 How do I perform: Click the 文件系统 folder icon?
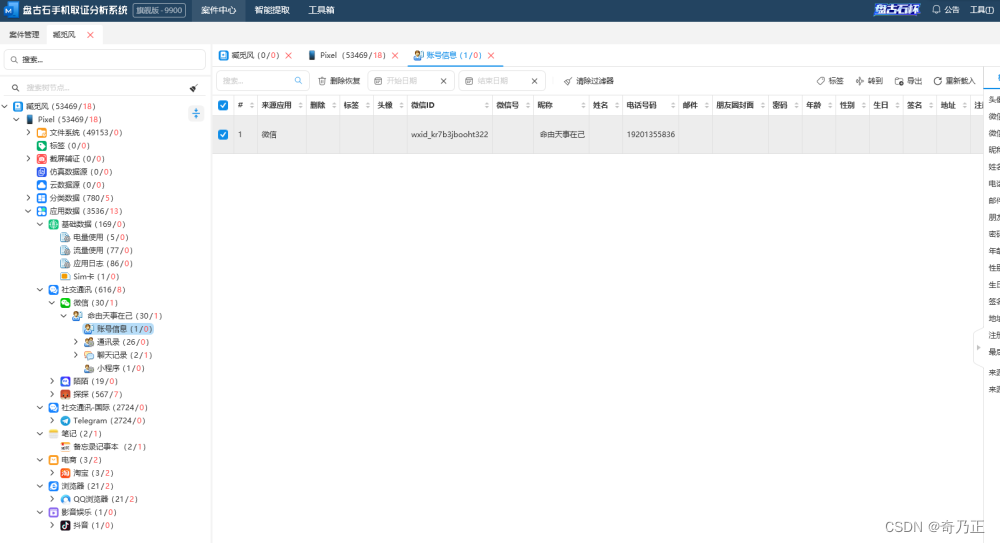point(41,133)
